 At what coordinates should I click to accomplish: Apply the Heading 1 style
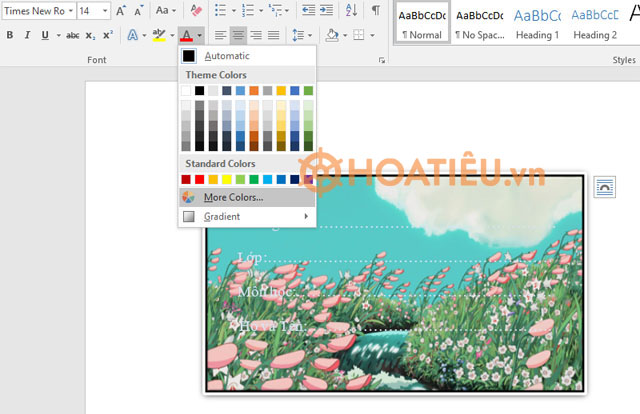[537, 23]
